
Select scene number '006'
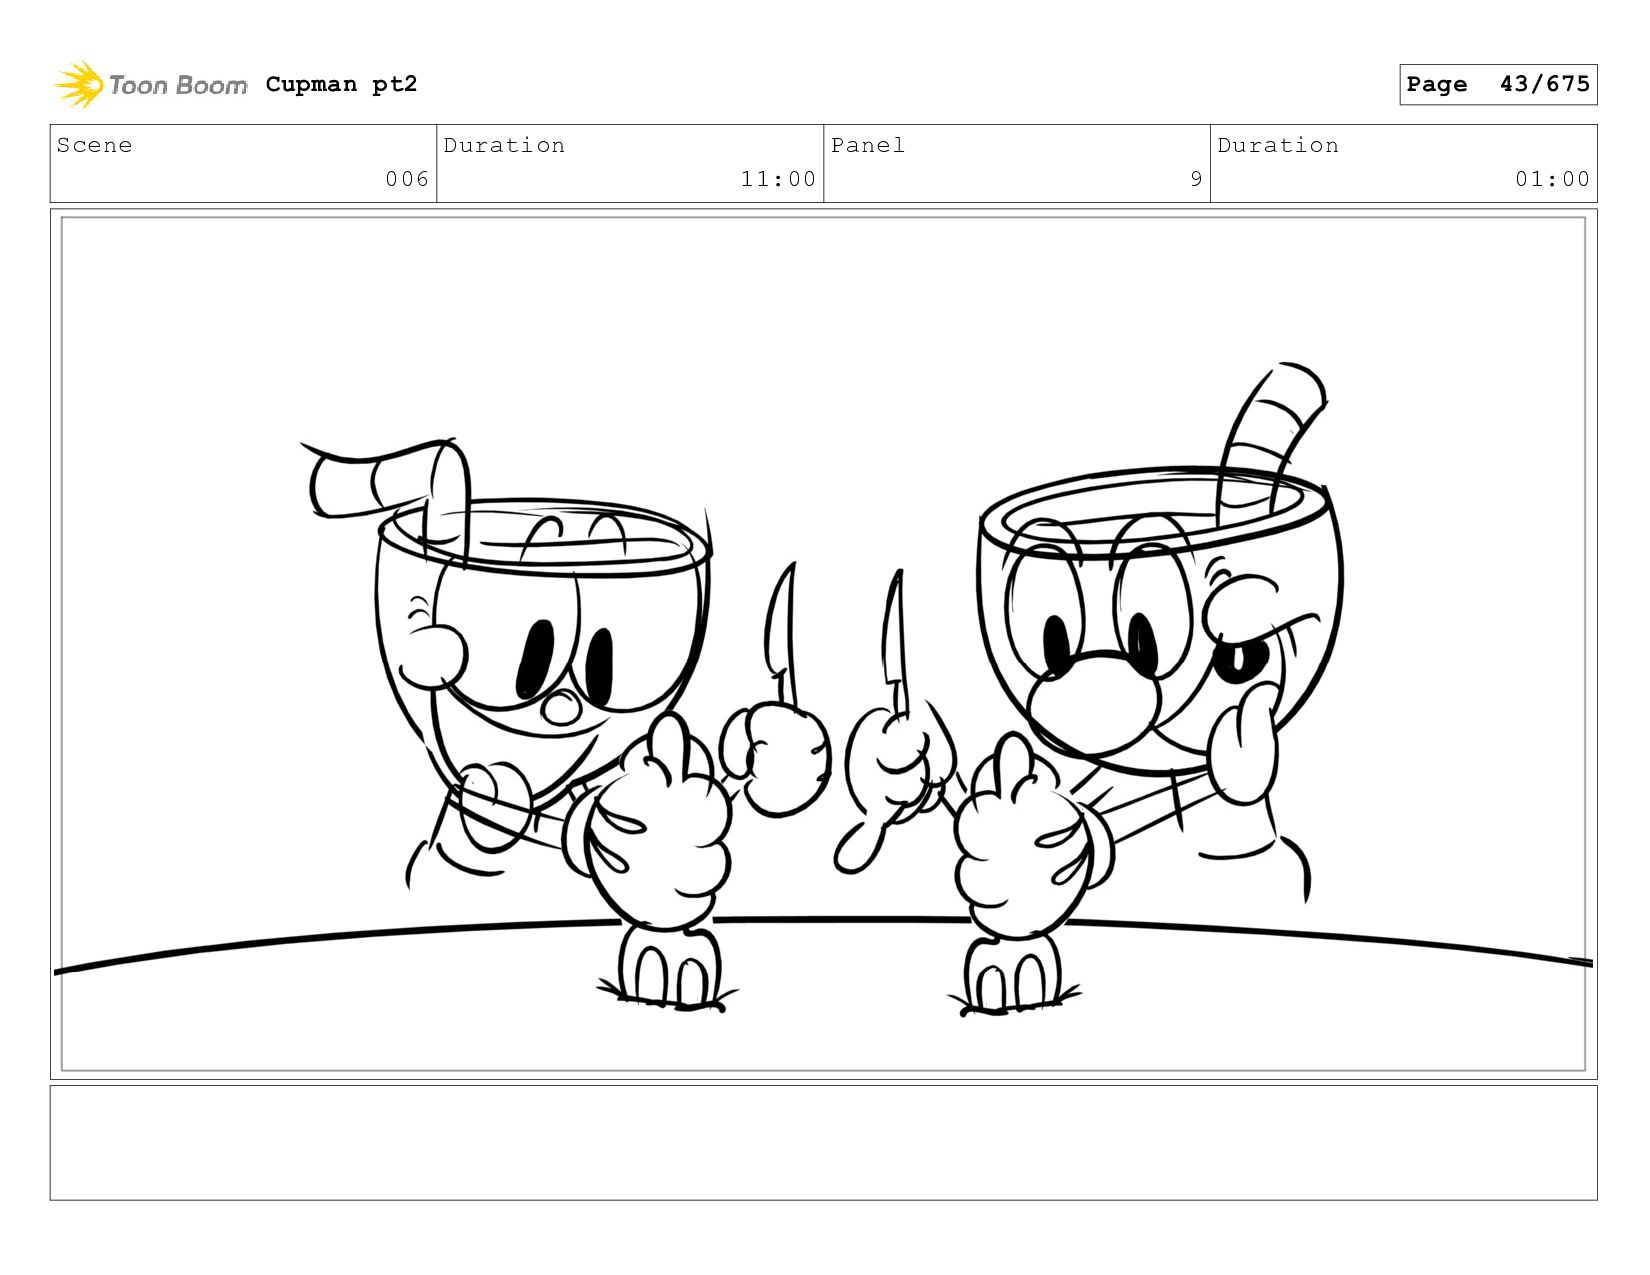407,179
